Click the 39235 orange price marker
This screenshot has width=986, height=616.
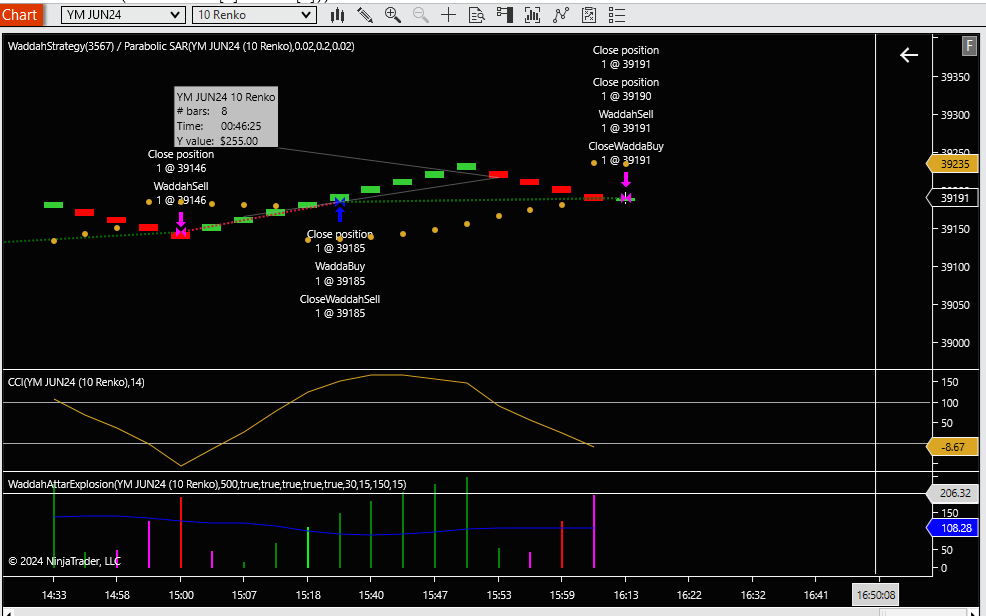(956, 164)
